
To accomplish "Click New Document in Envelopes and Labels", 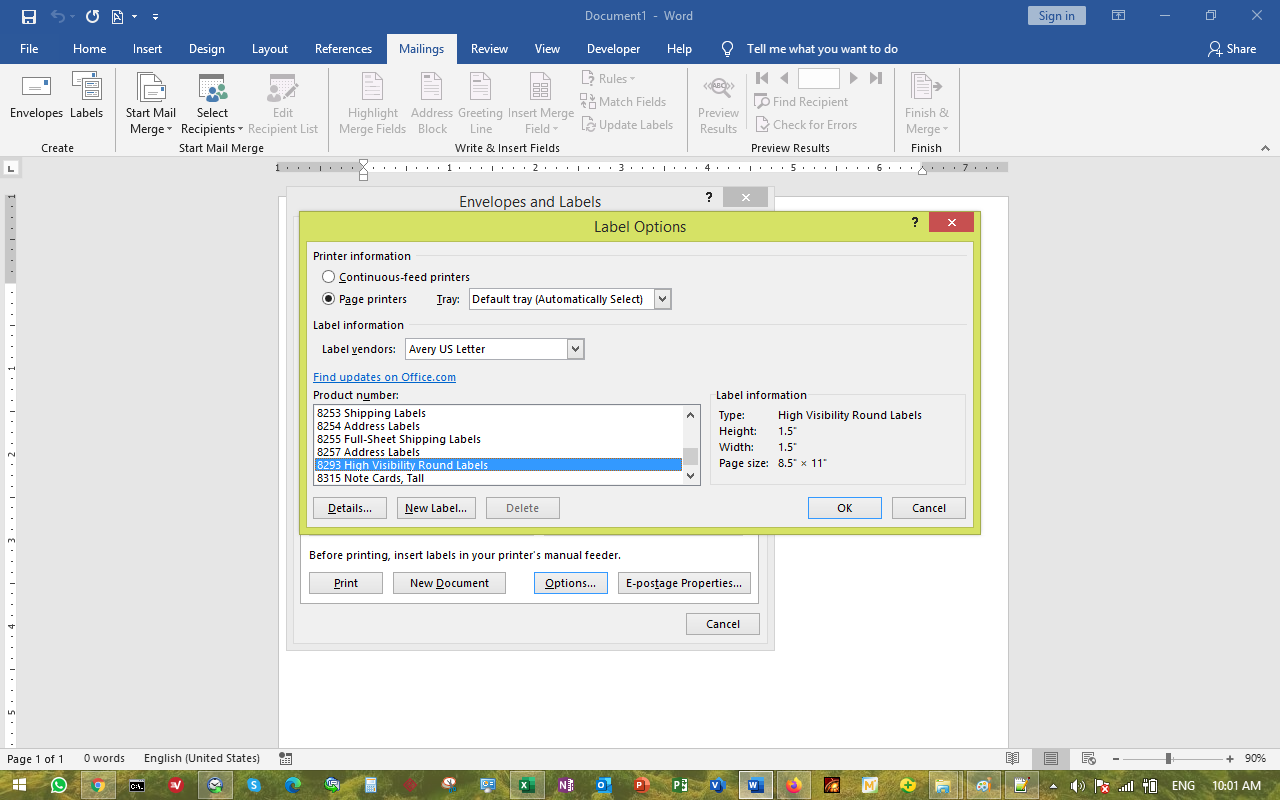I will [x=449, y=583].
